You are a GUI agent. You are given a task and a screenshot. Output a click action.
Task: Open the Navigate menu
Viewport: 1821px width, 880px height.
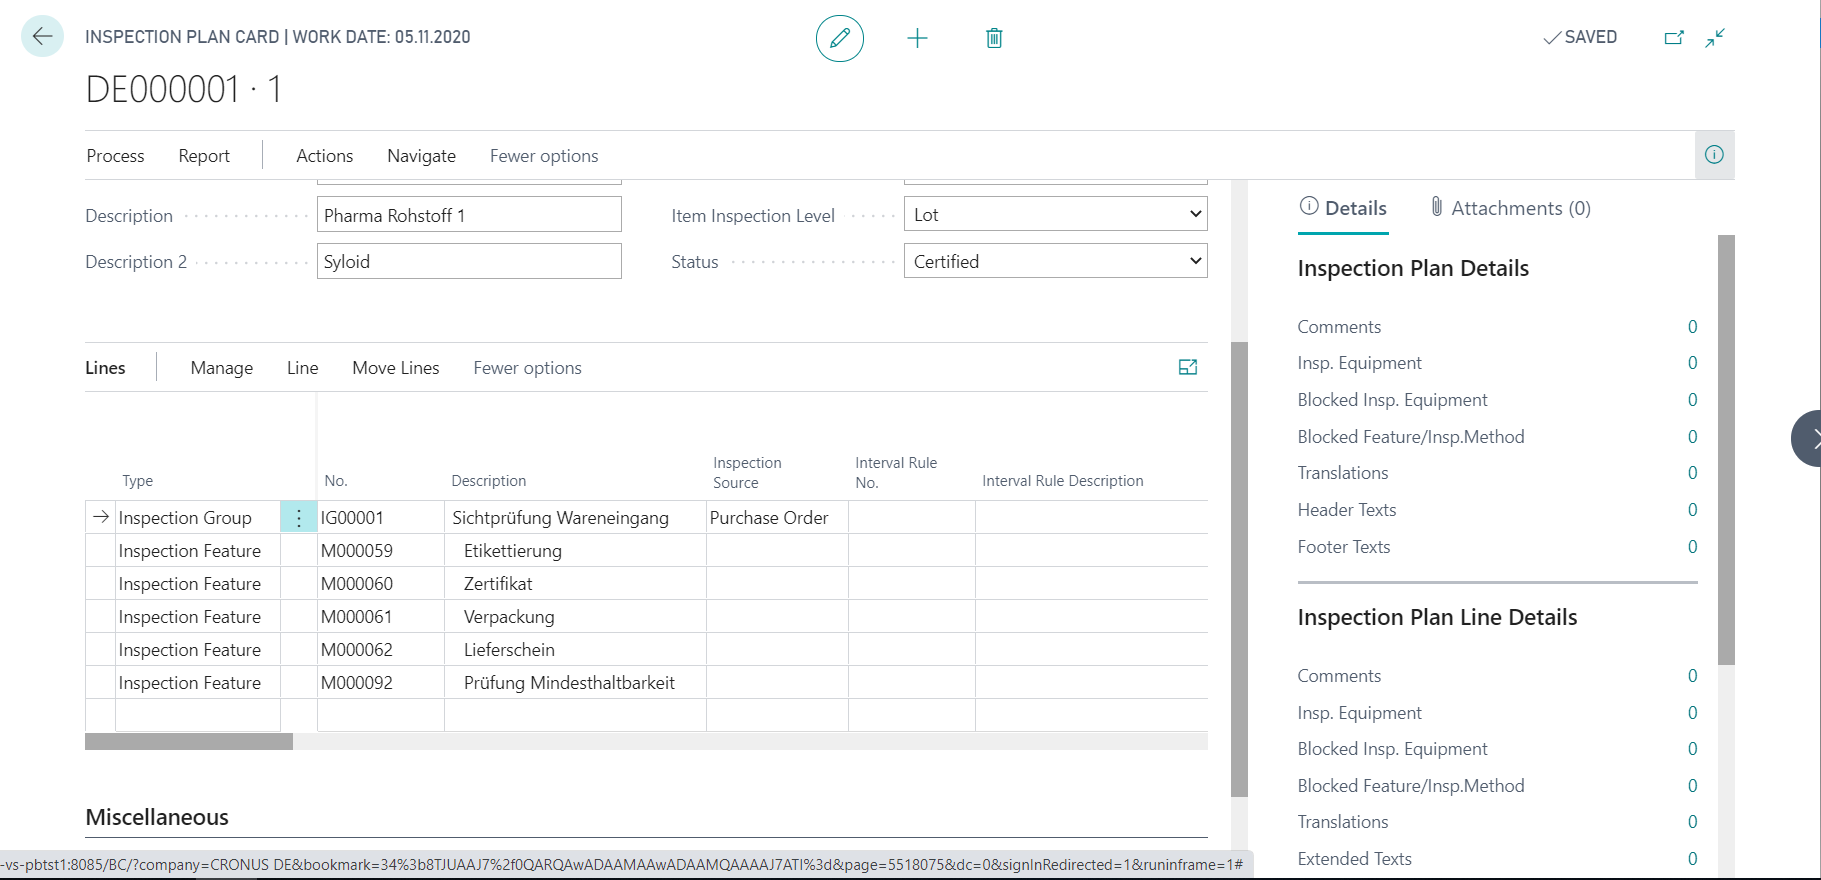[x=421, y=156]
